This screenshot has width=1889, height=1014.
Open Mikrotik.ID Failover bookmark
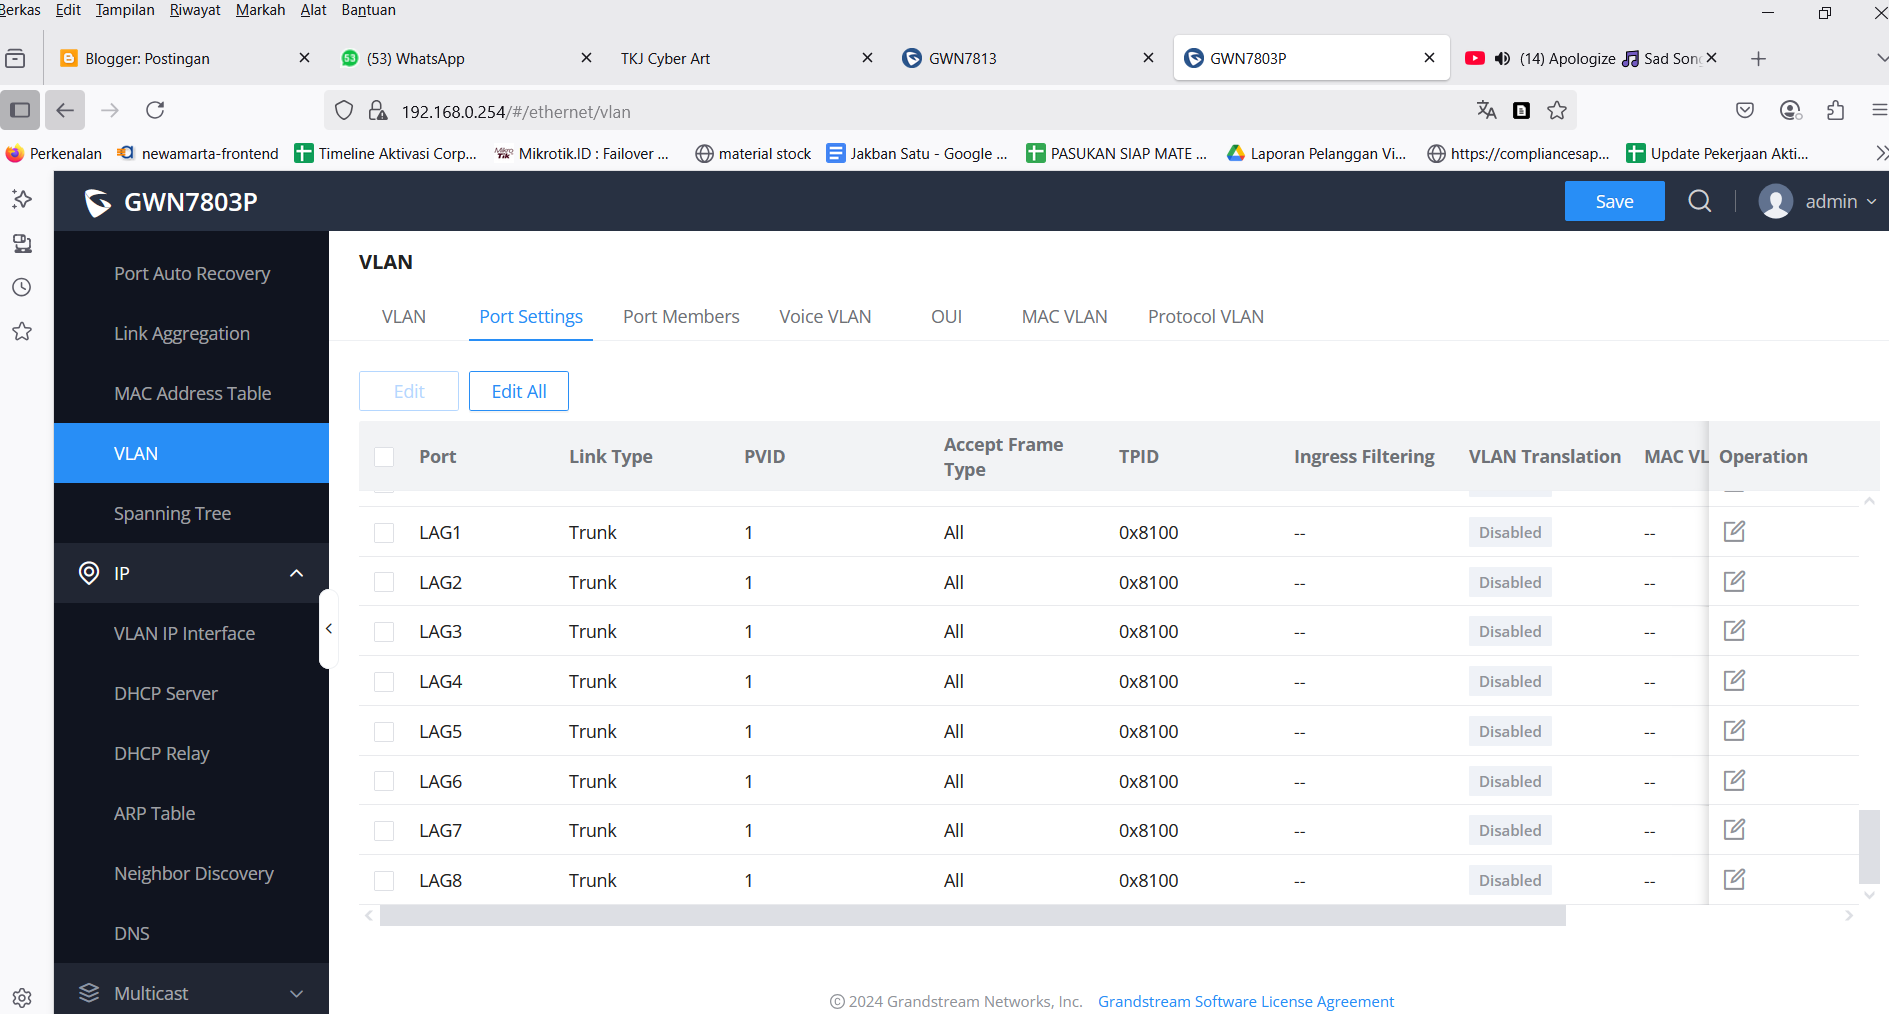582,153
